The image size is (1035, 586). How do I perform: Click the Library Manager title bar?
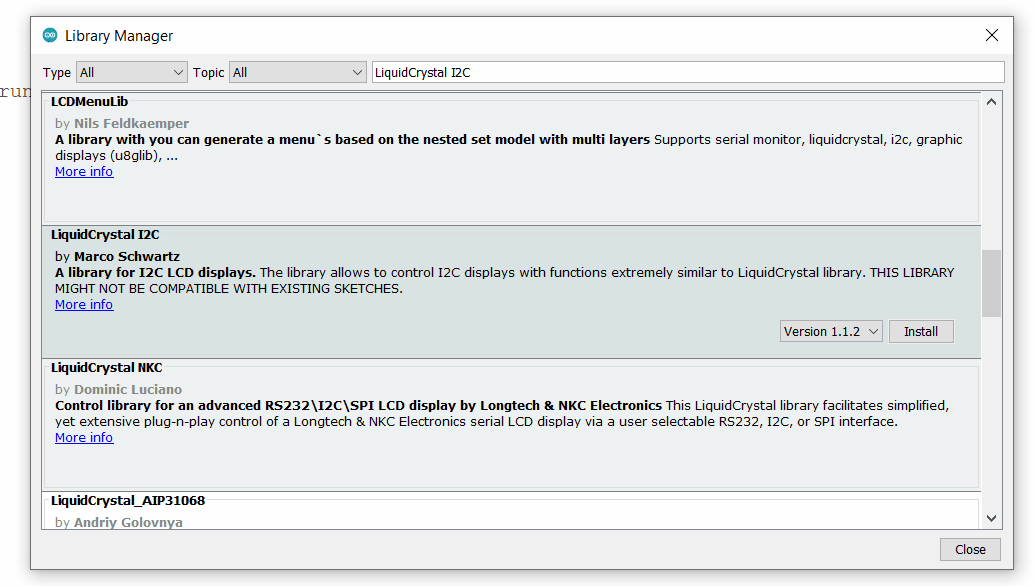click(500, 36)
